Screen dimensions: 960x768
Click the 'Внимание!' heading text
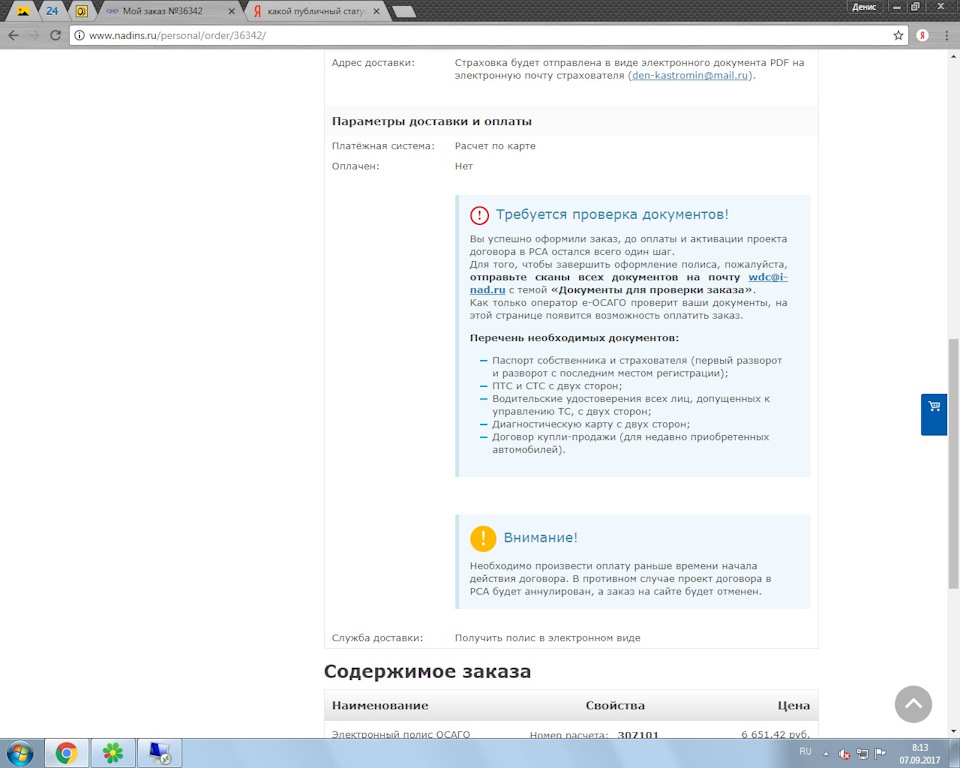click(540, 538)
